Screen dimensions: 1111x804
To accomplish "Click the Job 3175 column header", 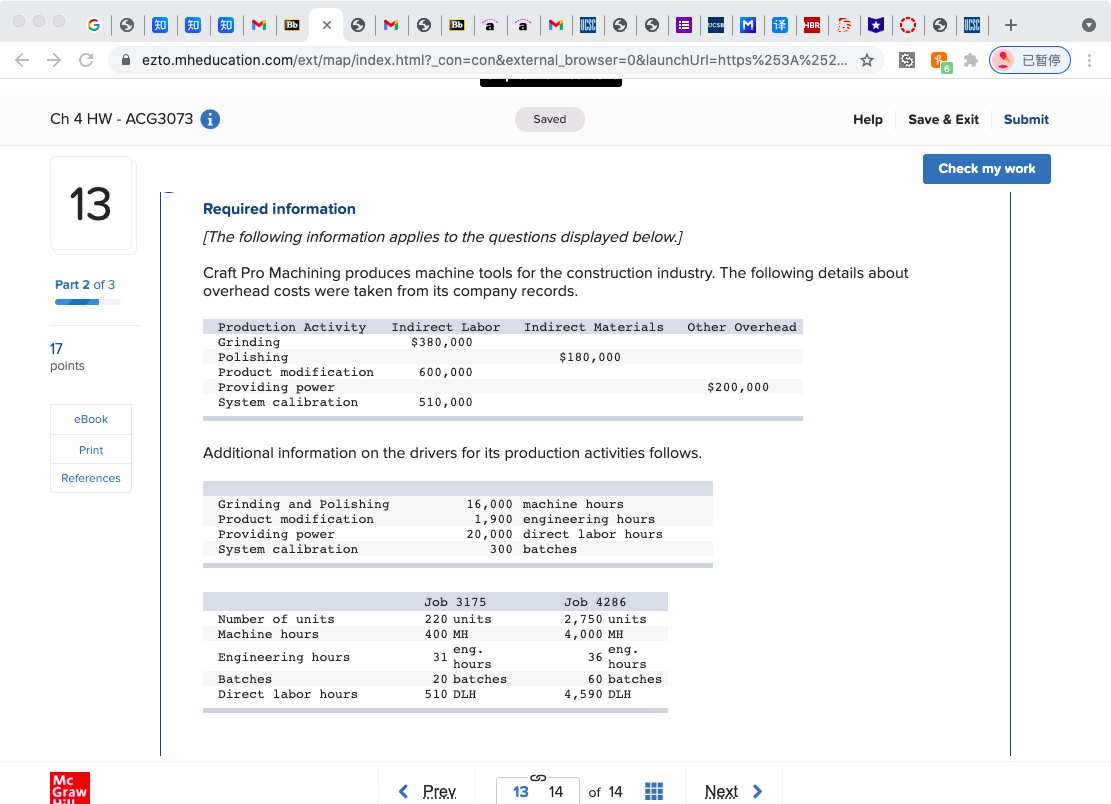I will [455, 602].
